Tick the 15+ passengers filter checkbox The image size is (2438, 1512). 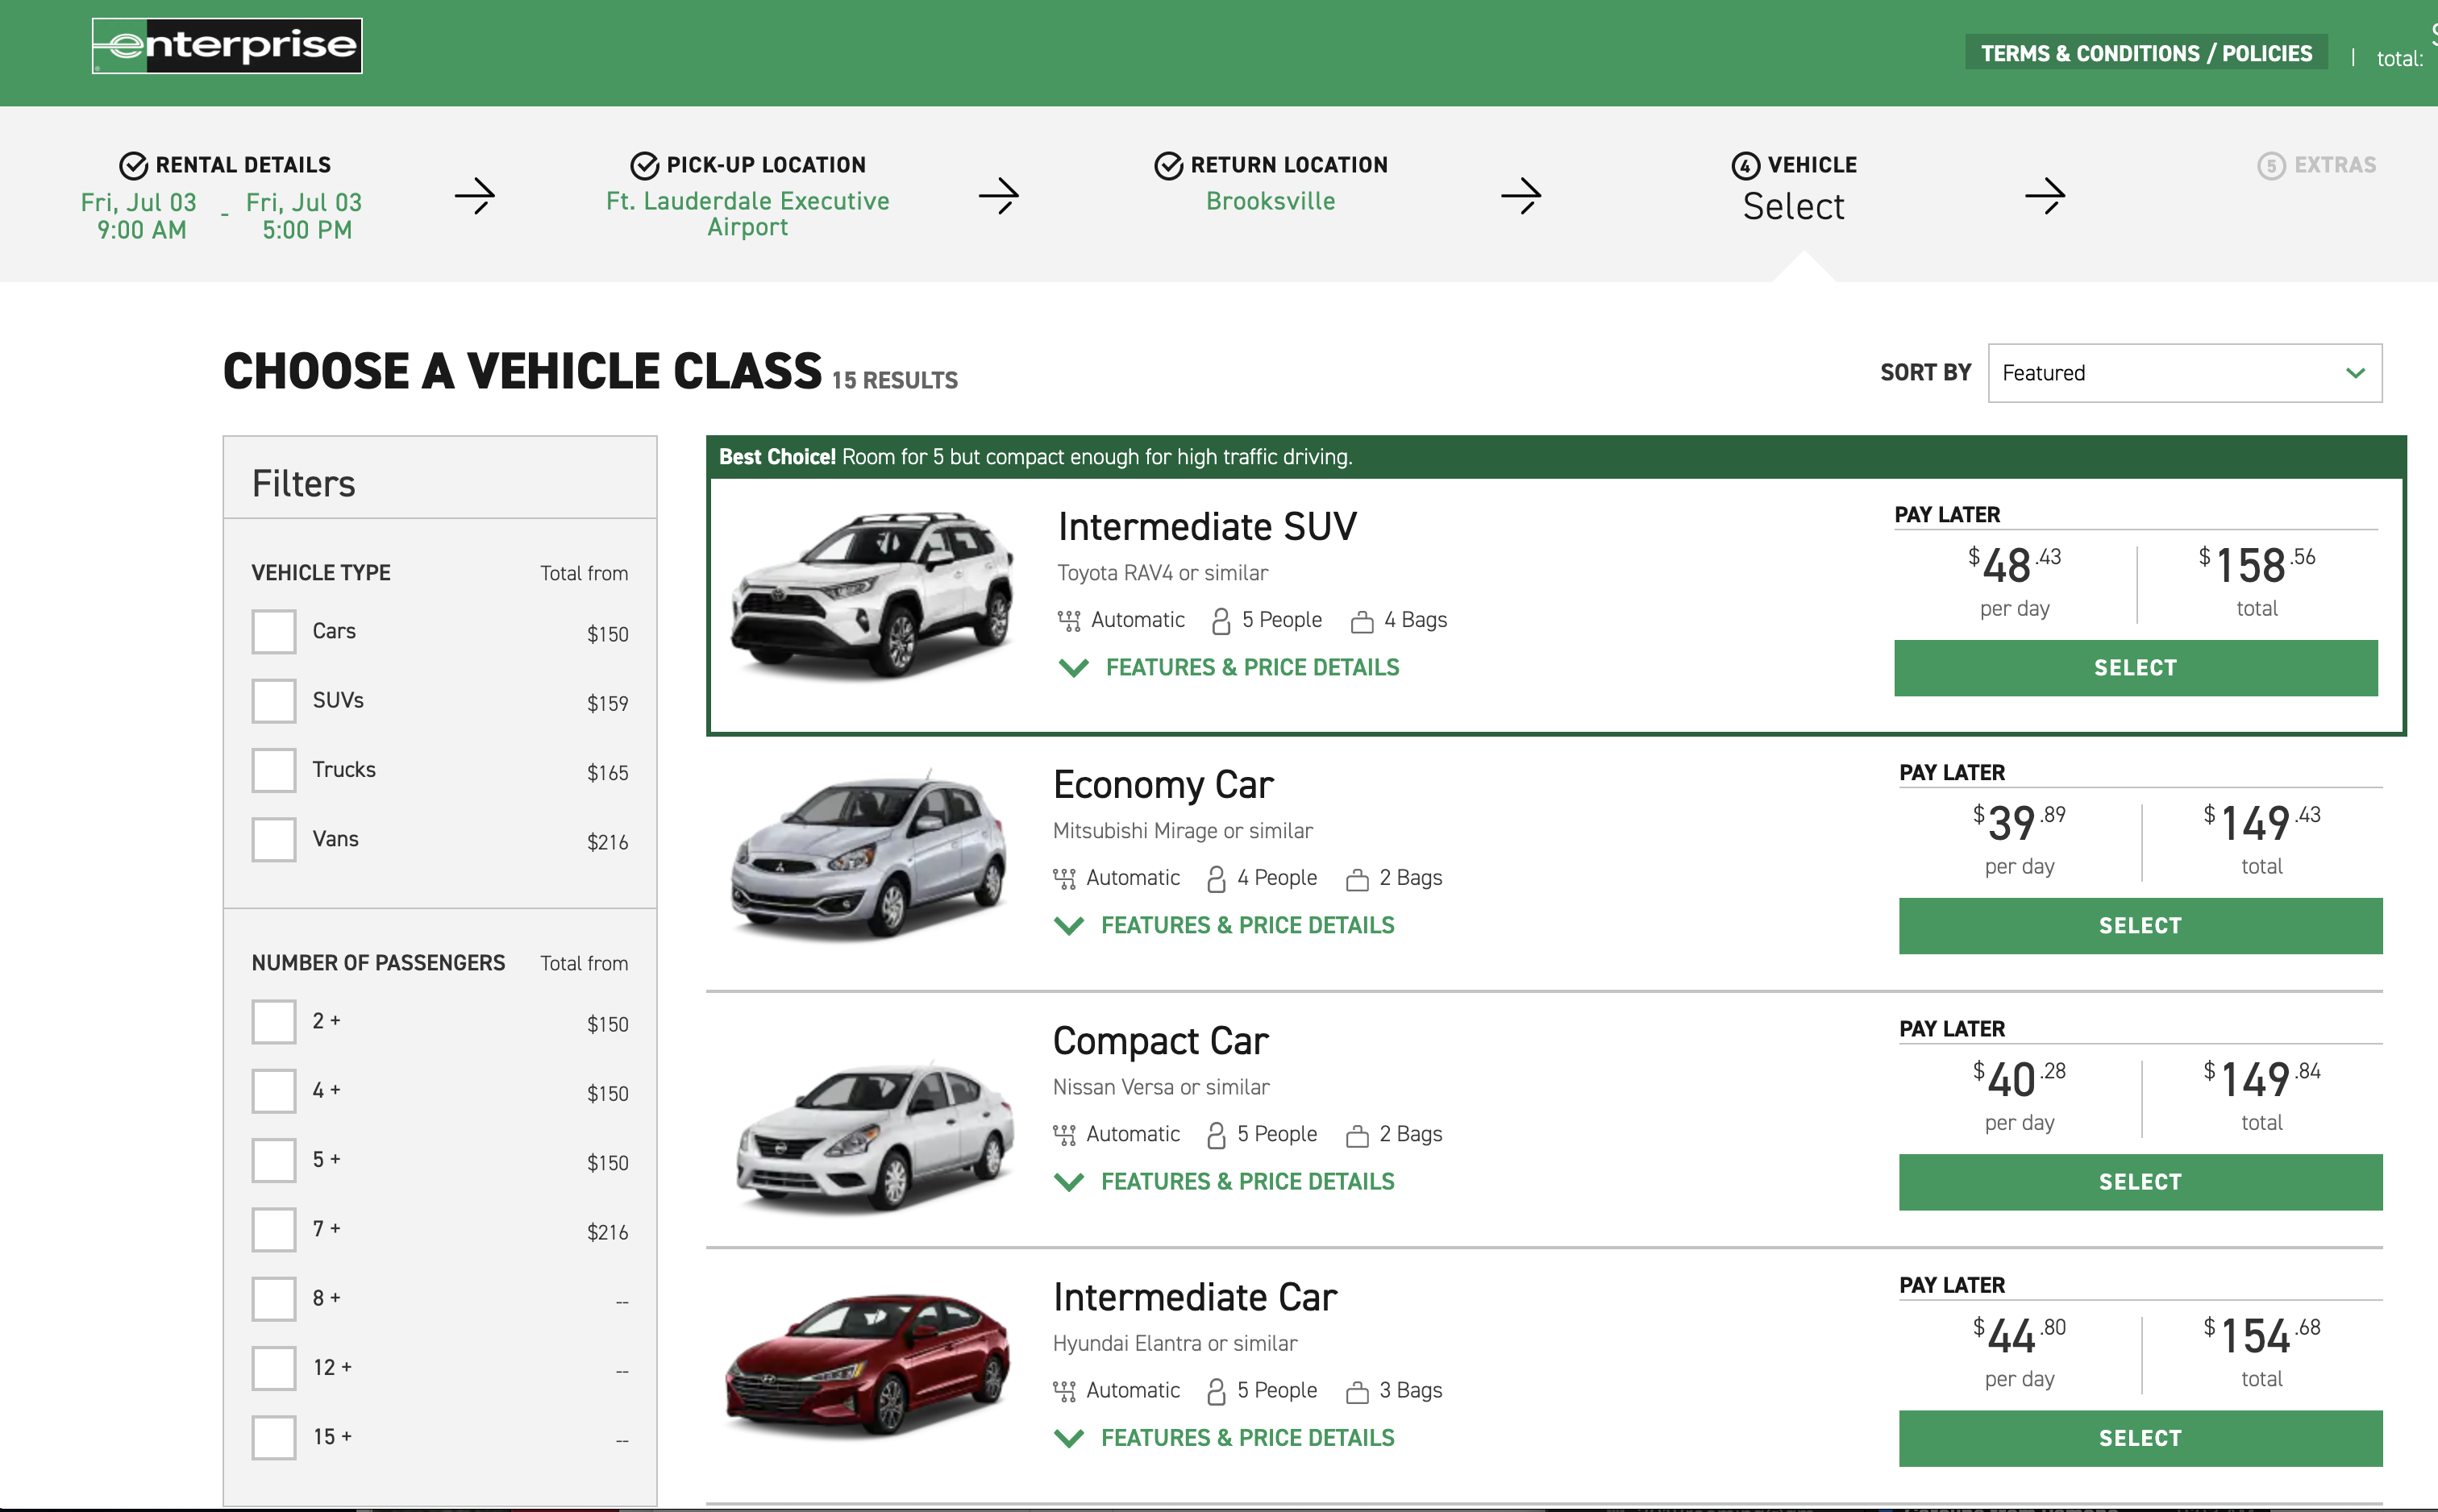[x=273, y=1438]
